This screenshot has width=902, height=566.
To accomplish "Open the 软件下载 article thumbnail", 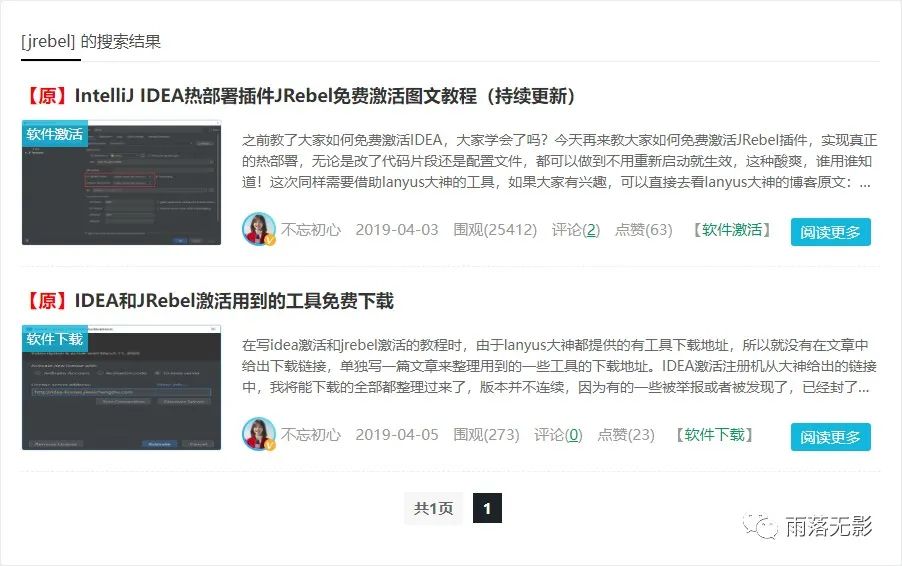I will [x=121, y=387].
